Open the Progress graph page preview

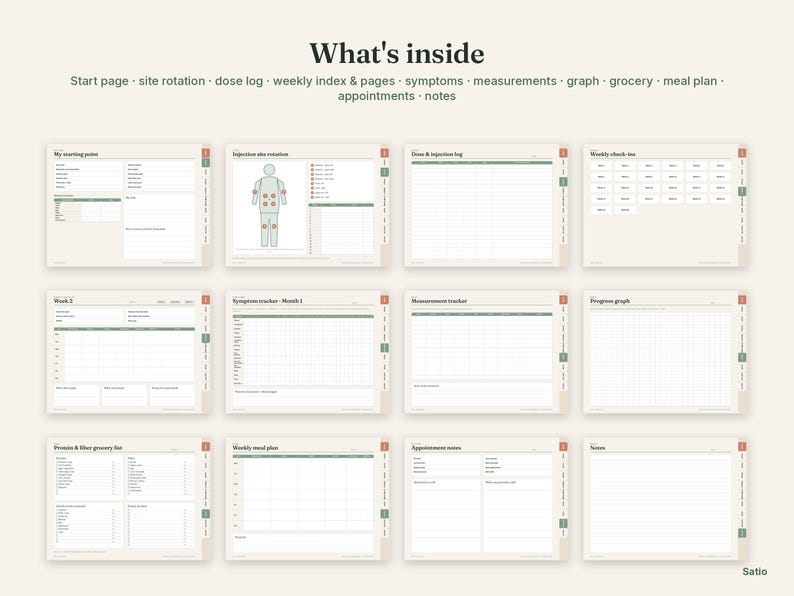click(x=665, y=352)
